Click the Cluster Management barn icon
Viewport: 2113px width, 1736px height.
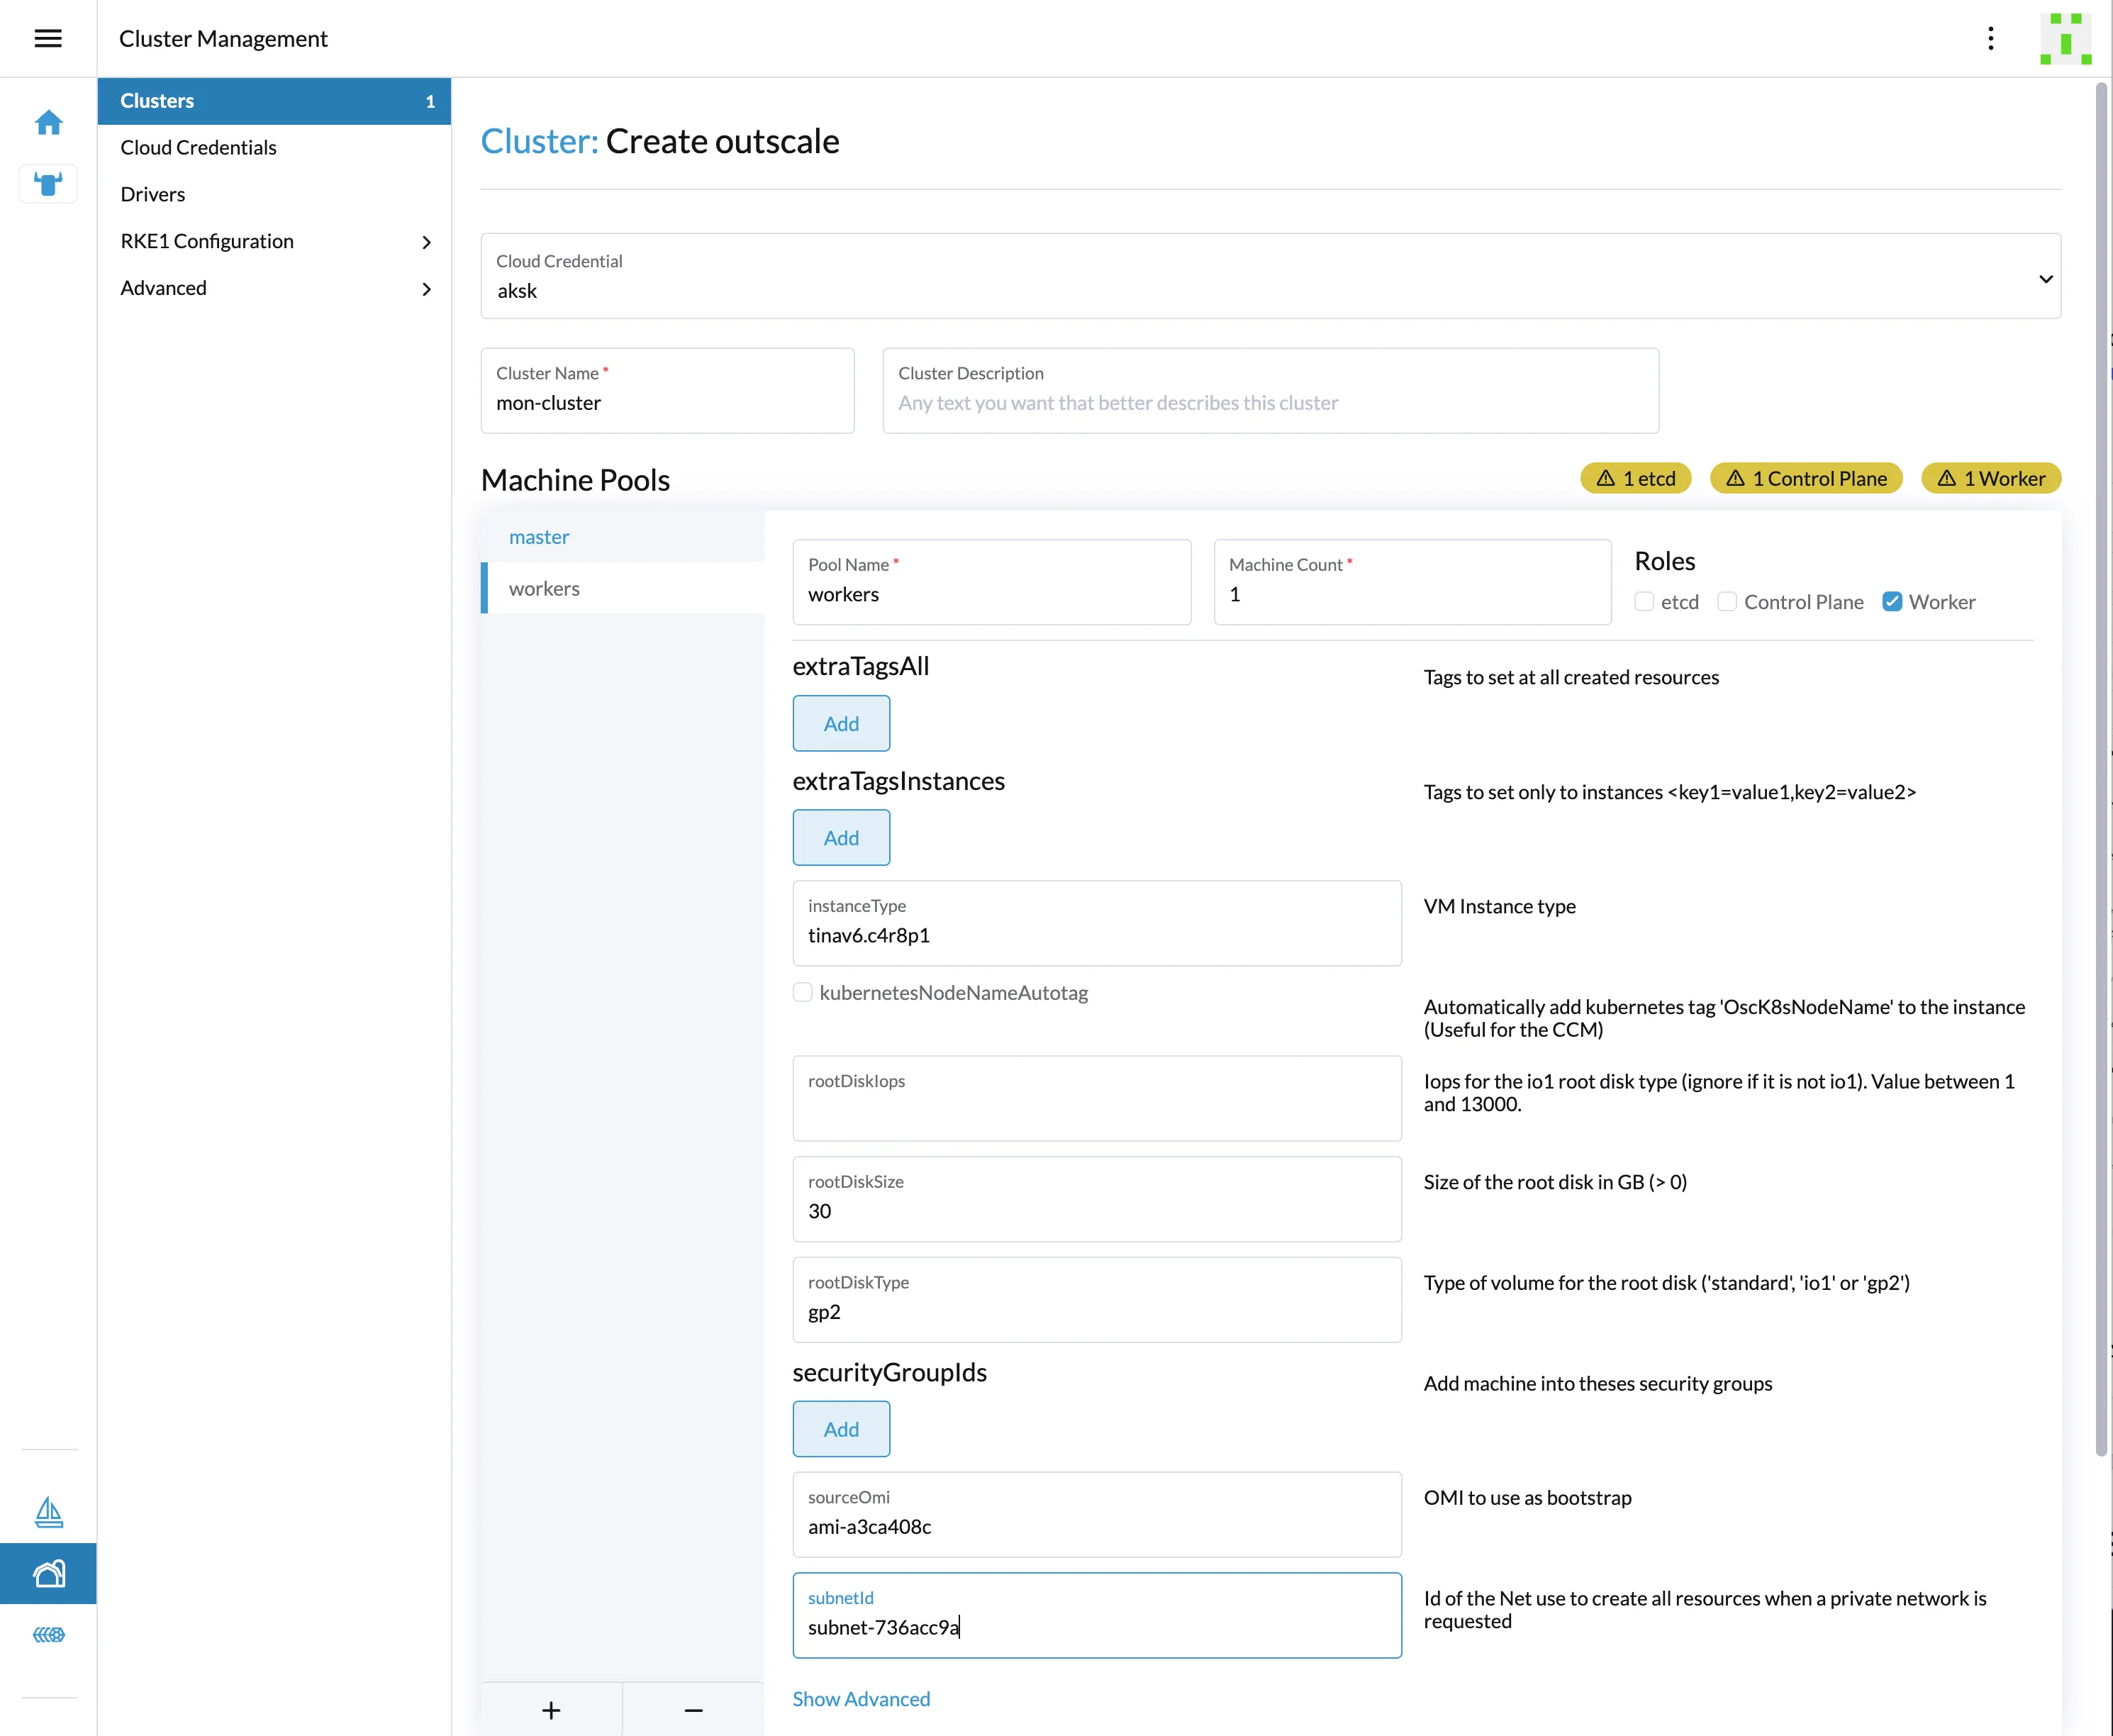(x=48, y=1574)
